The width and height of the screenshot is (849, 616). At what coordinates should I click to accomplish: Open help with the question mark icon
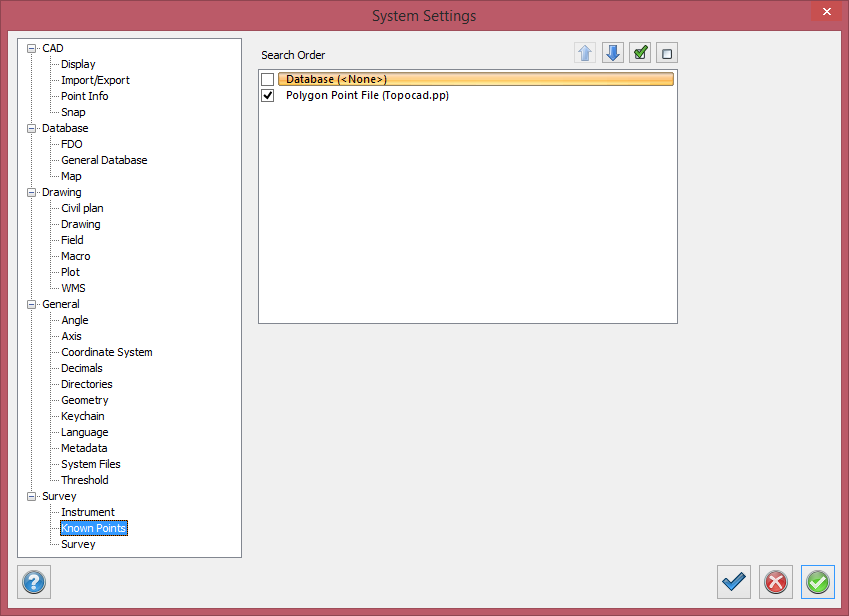click(34, 581)
